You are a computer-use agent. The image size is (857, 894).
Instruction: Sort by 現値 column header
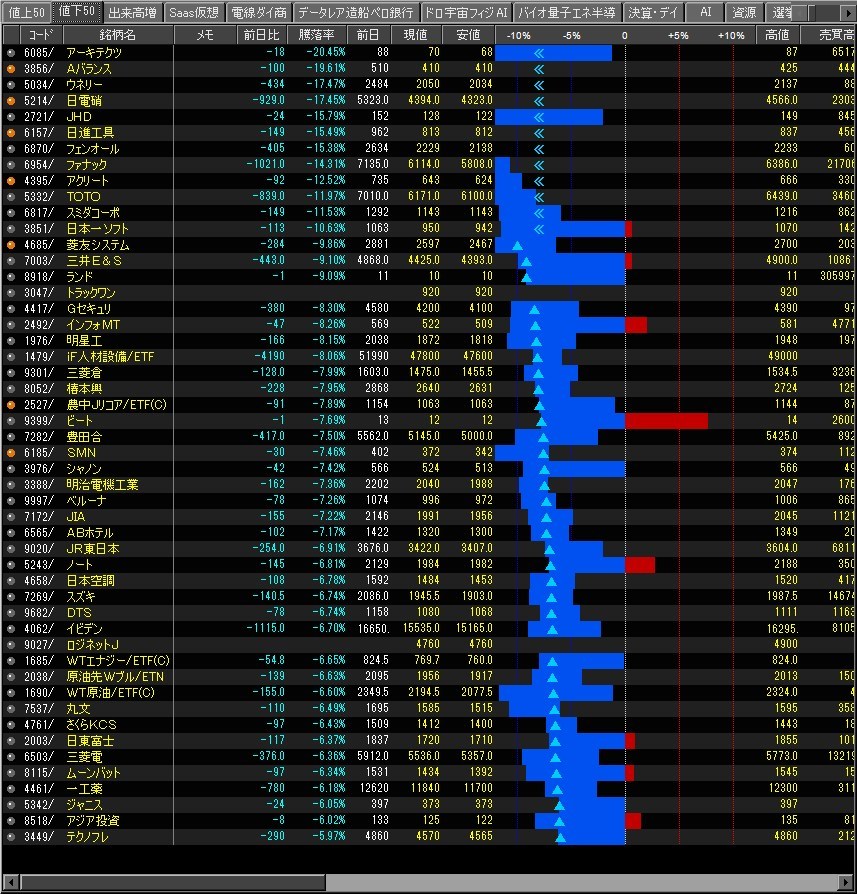[x=416, y=35]
